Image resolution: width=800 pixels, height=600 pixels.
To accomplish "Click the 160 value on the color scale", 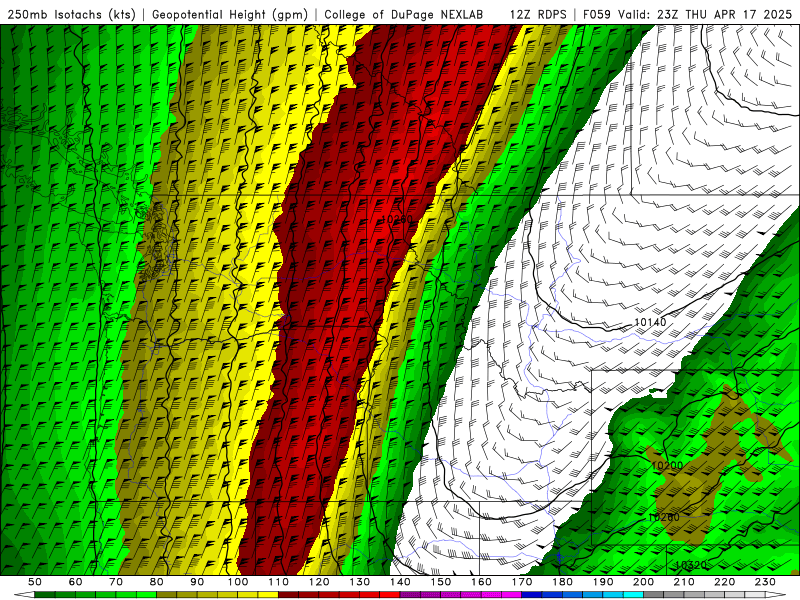I will [482, 582].
